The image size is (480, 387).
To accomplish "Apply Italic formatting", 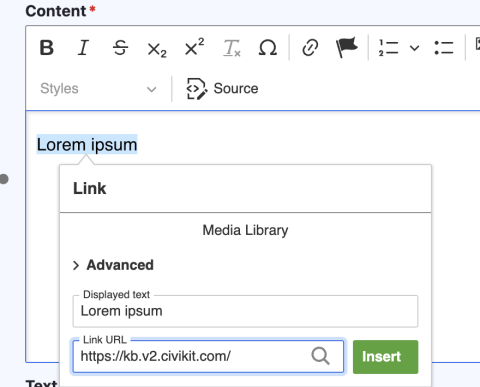I will (x=83, y=48).
